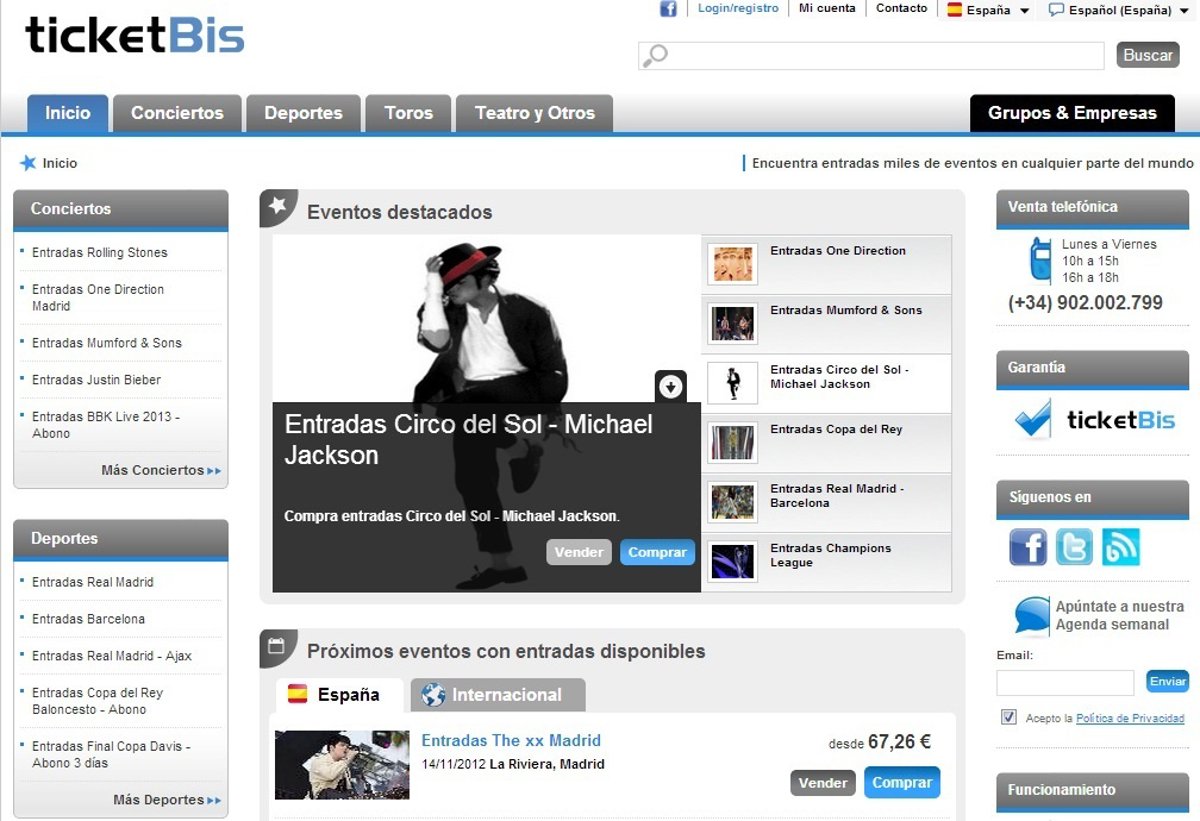Select Entradas Copa del Rey thumbnail
Image resolution: width=1200 pixels, height=821 pixels.
pyautogui.click(x=732, y=442)
